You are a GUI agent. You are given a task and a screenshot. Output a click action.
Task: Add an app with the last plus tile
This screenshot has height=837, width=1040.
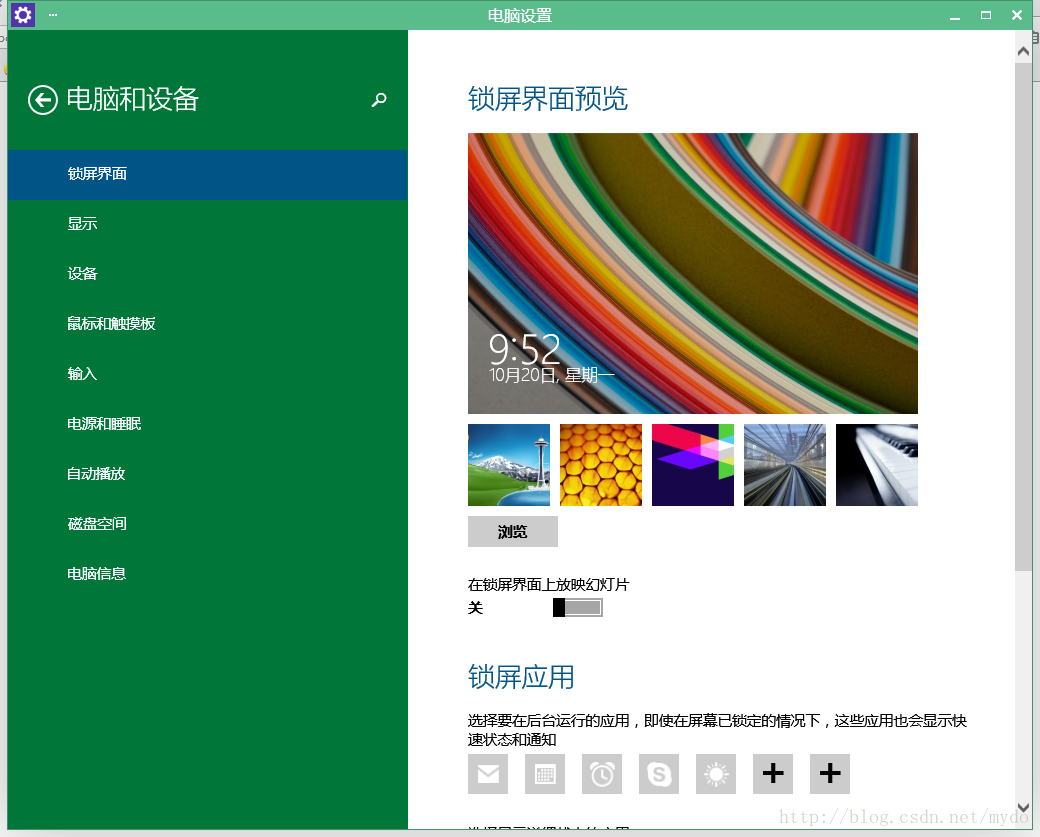[830, 773]
